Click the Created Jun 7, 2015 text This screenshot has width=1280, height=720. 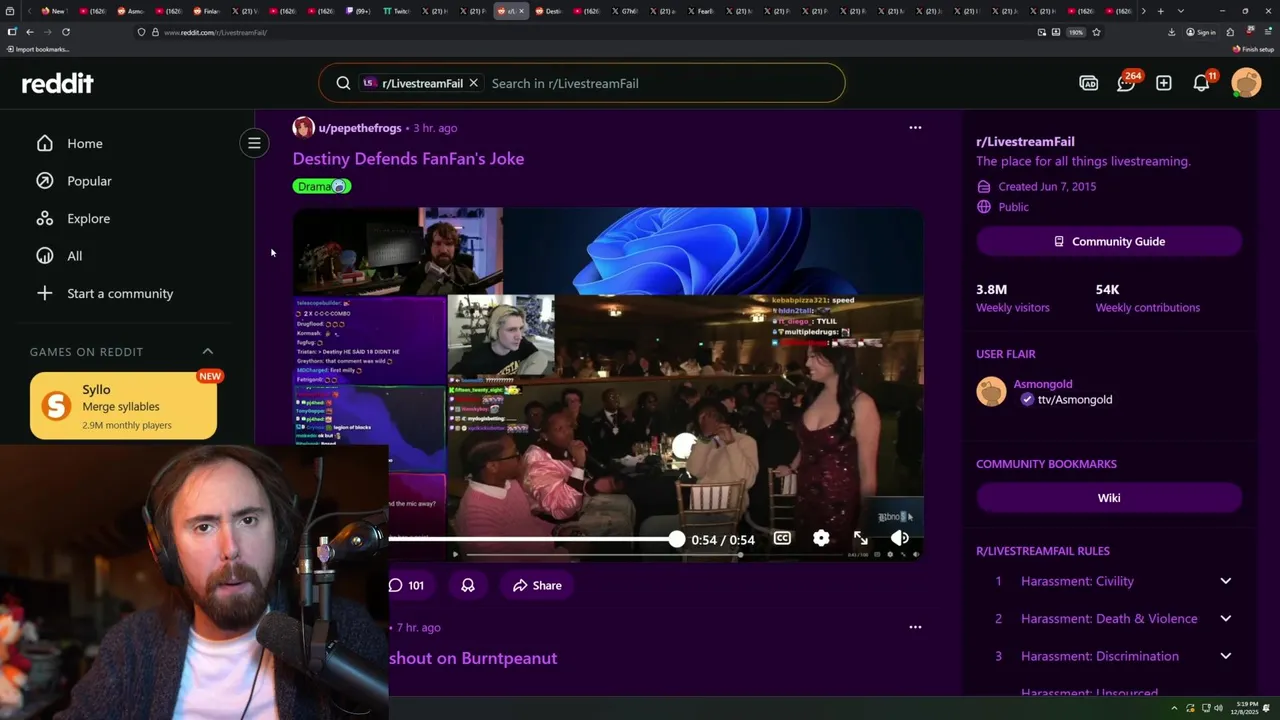(1047, 186)
